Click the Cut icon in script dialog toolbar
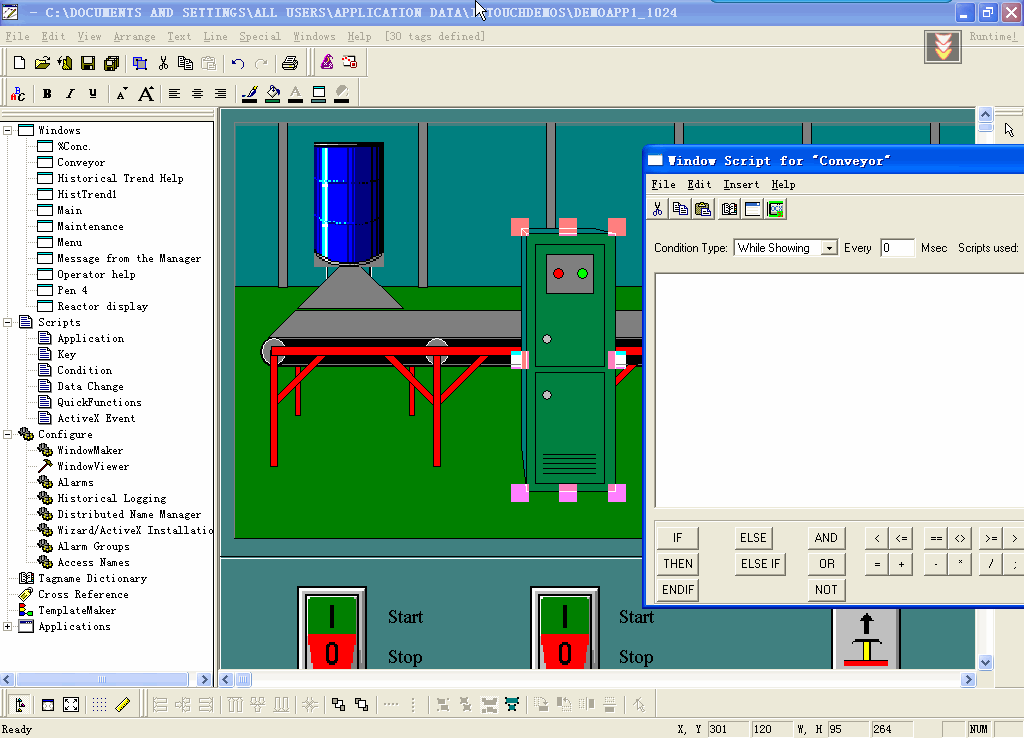The image size is (1024, 738). [x=658, y=209]
